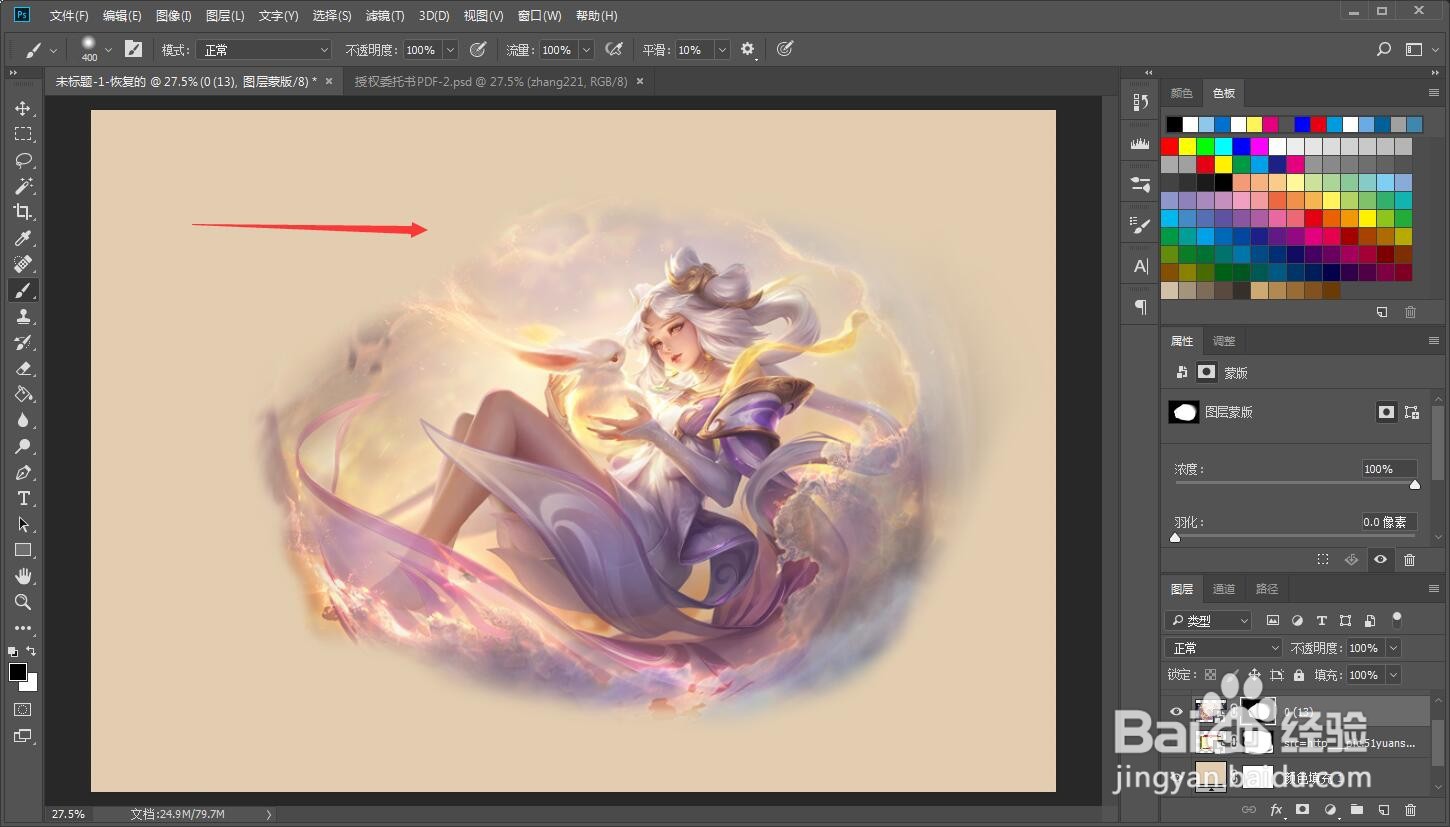Viewport: 1450px width, 827px height.
Task: Open the tool preset picker arrow
Action: [54, 50]
